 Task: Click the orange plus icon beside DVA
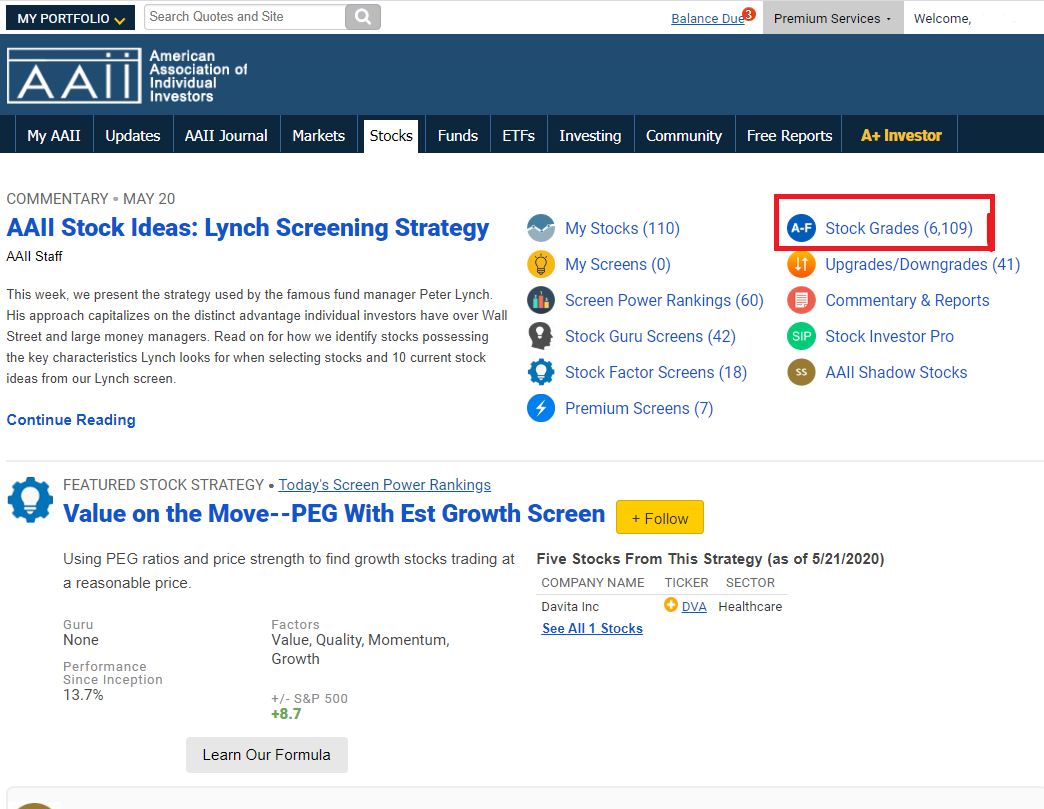(670, 605)
